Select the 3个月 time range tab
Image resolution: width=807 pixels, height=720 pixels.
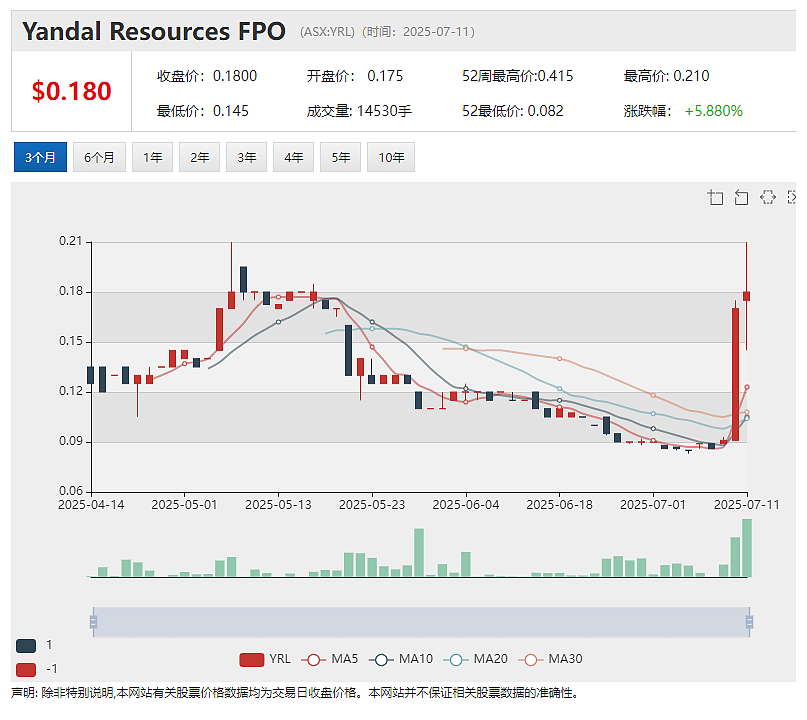click(40, 157)
